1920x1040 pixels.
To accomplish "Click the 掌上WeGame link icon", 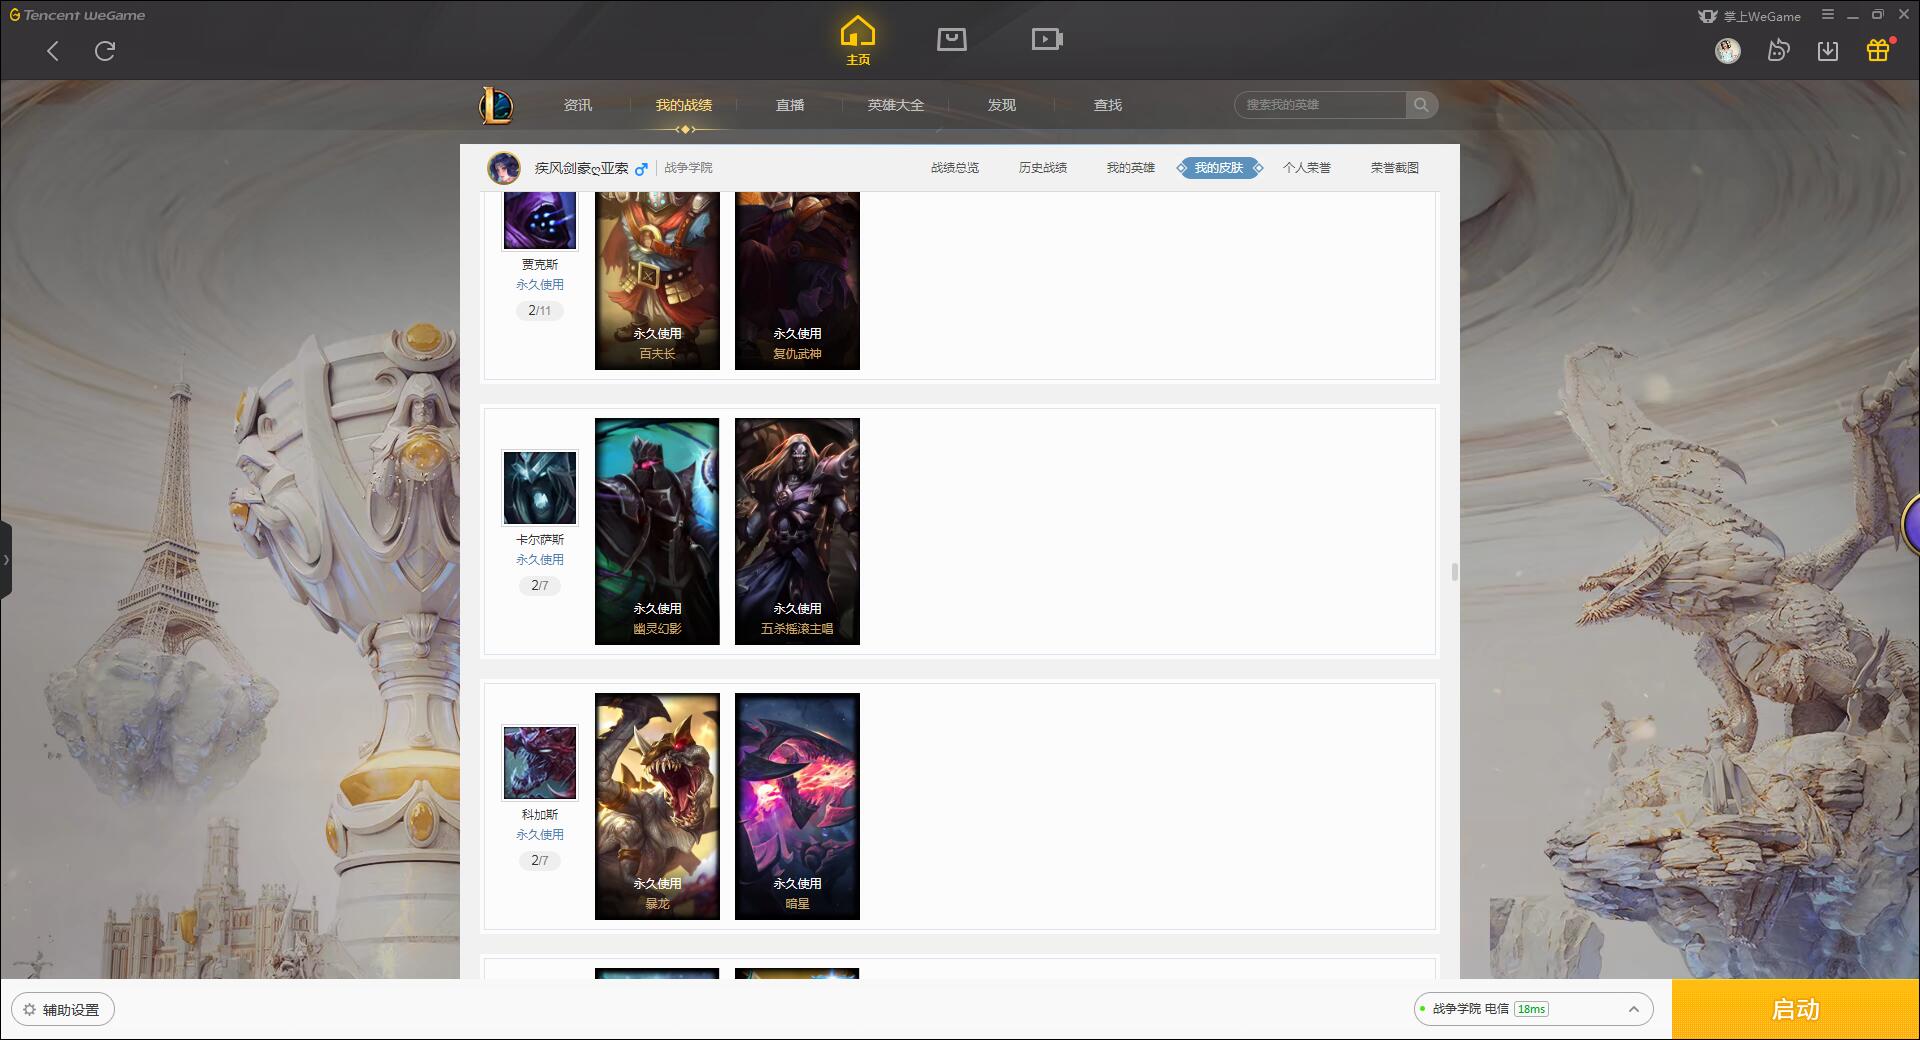I will [1749, 16].
